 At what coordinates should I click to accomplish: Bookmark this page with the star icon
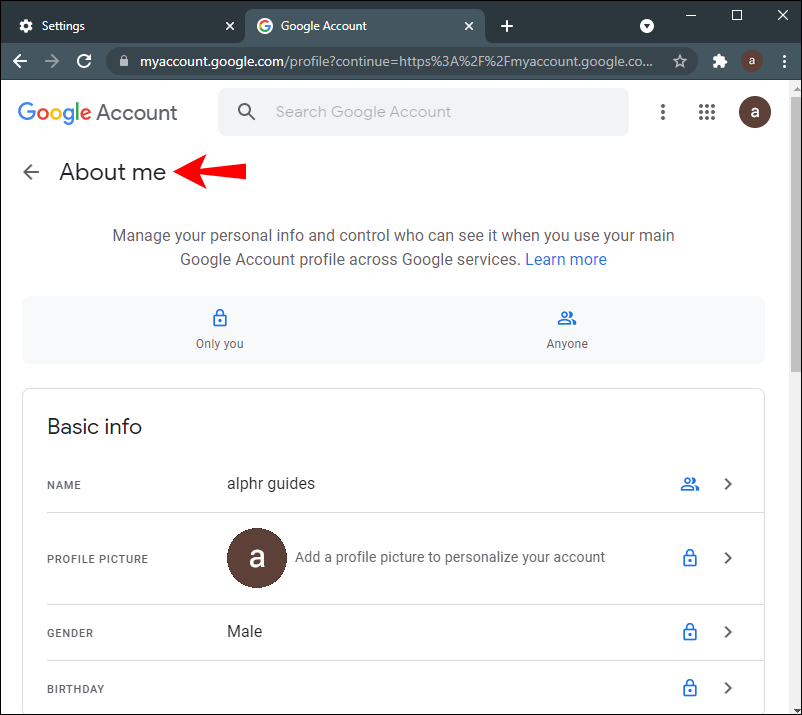(x=679, y=61)
